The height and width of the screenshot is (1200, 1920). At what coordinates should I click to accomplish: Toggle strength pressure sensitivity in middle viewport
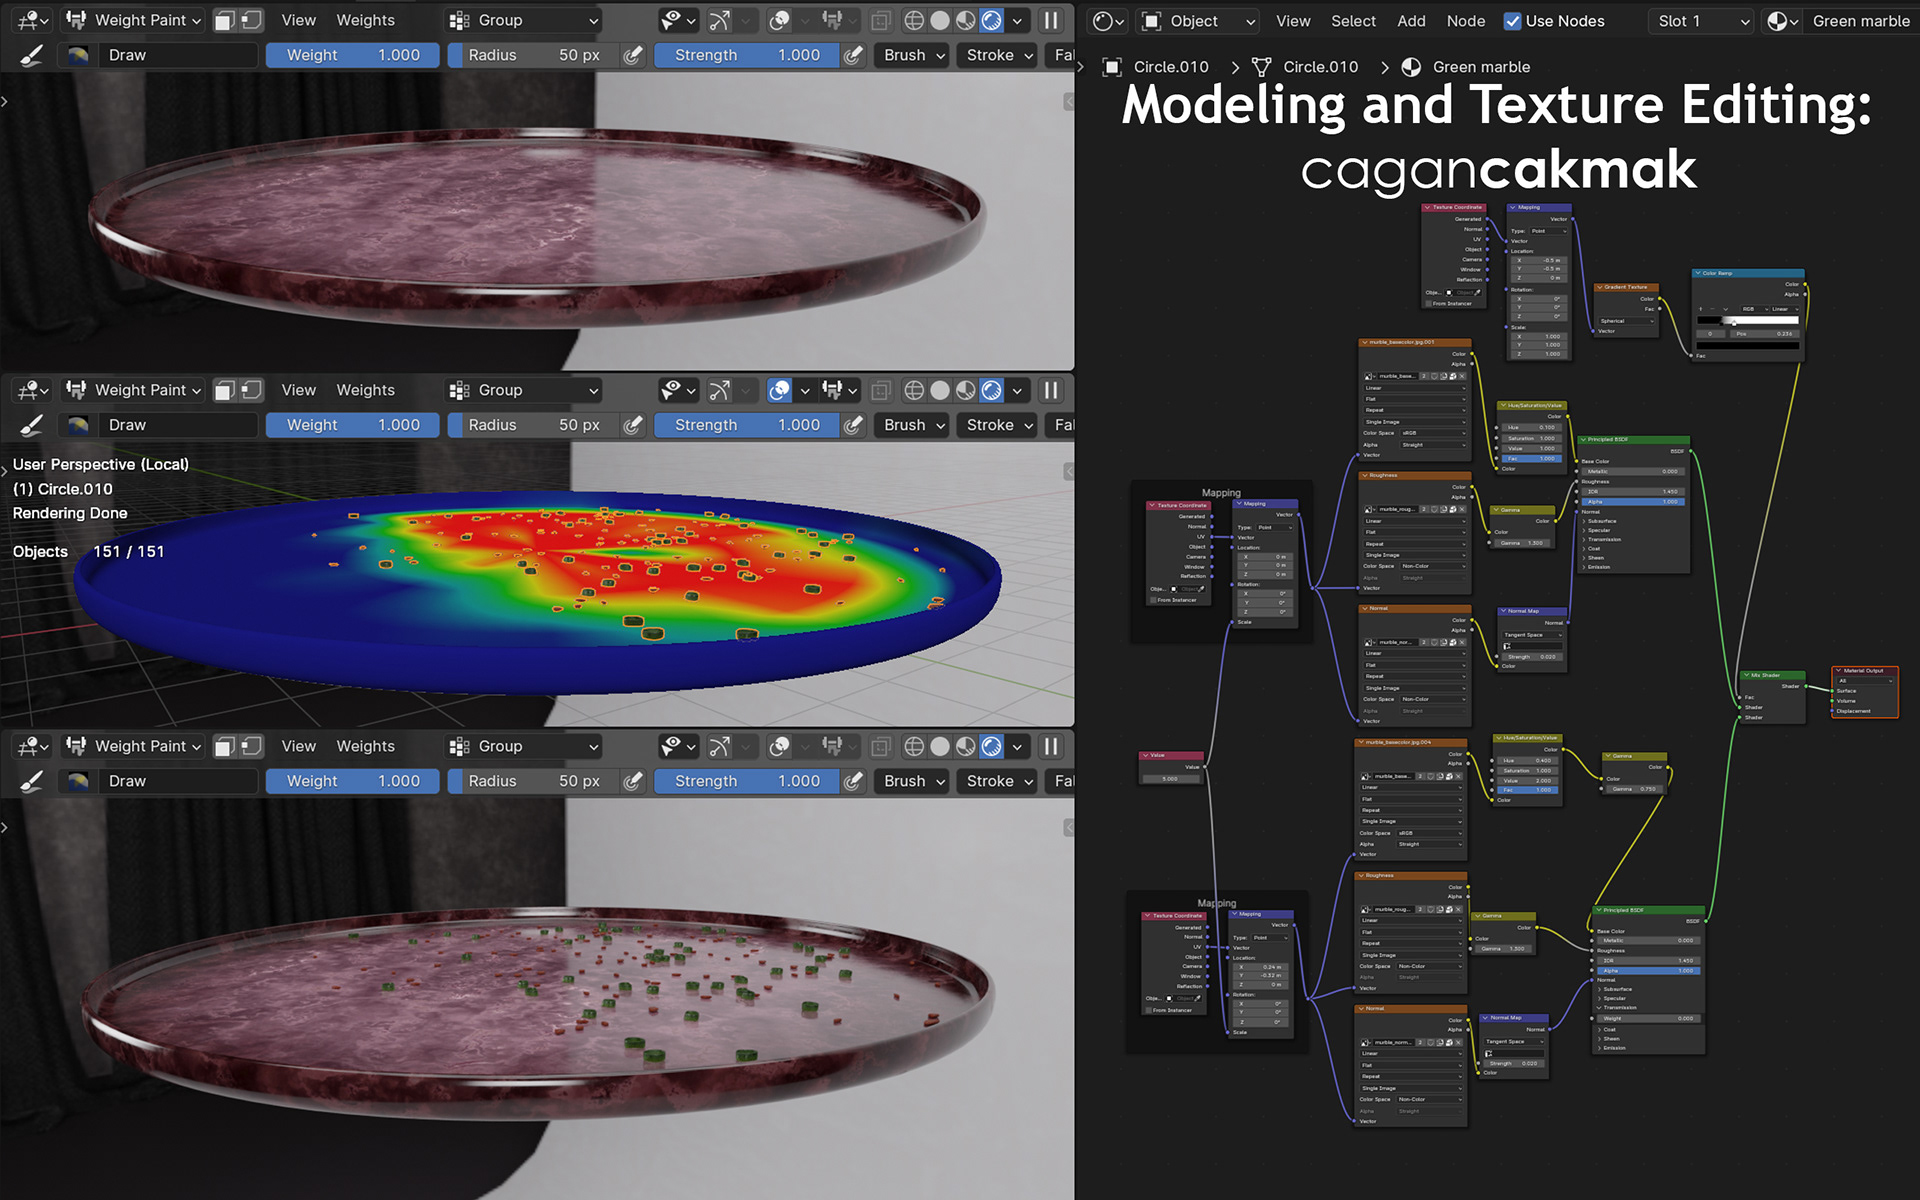[853, 425]
